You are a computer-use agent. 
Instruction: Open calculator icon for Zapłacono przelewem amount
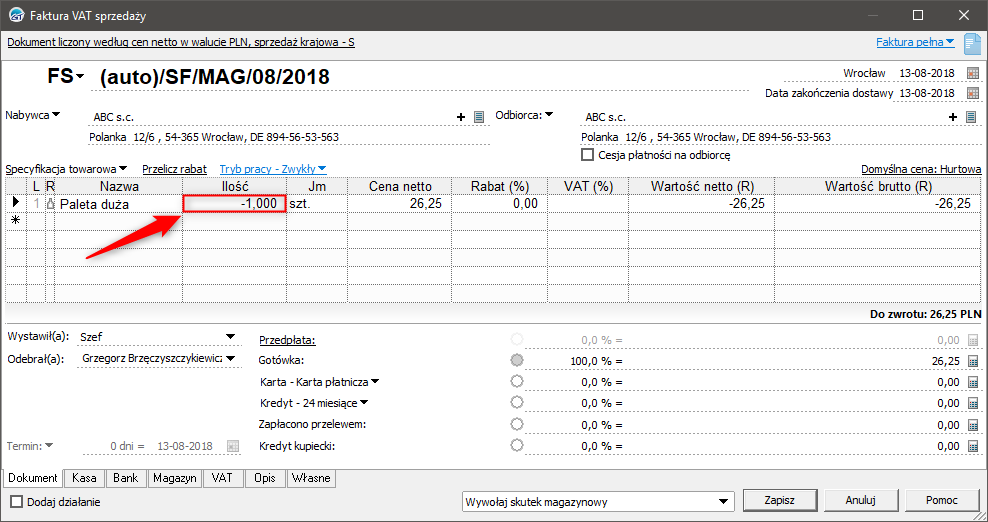pyautogui.click(x=973, y=425)
